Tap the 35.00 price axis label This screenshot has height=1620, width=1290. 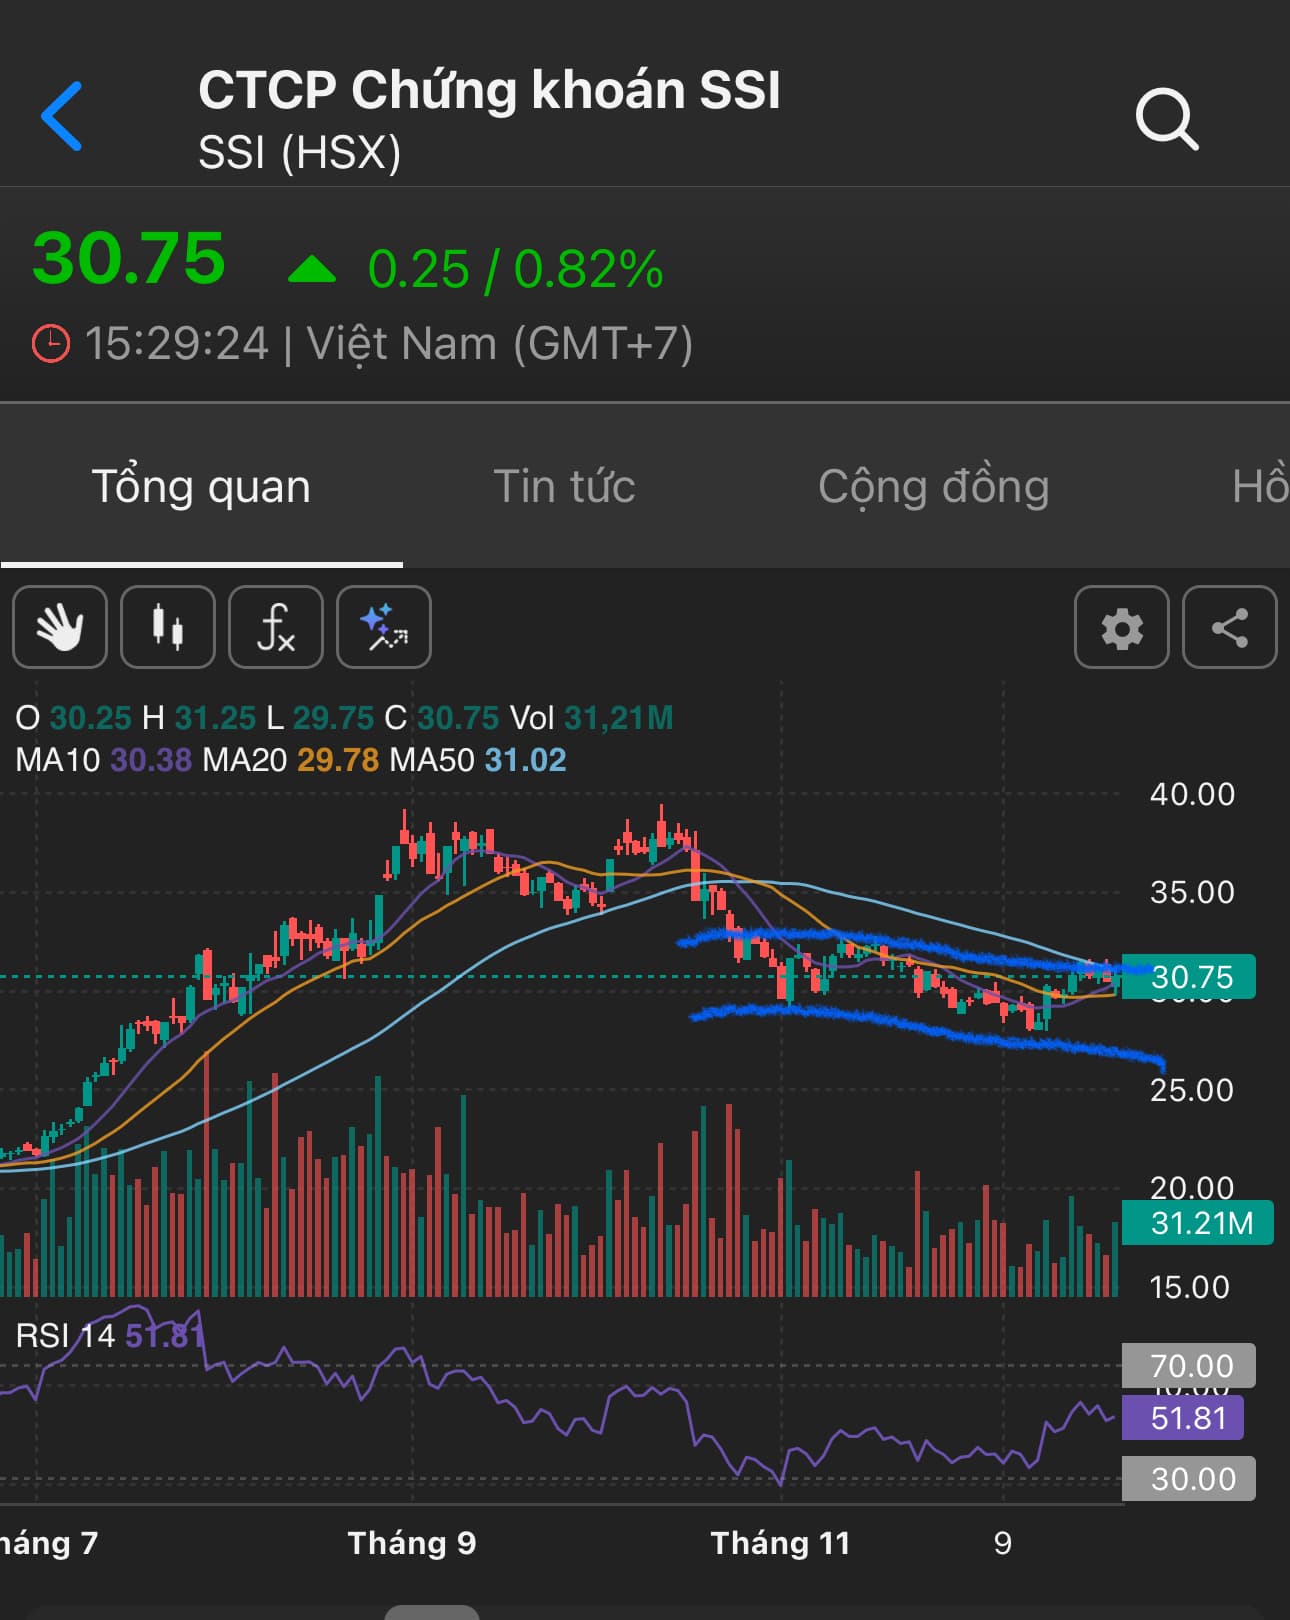coord(1192,892)
